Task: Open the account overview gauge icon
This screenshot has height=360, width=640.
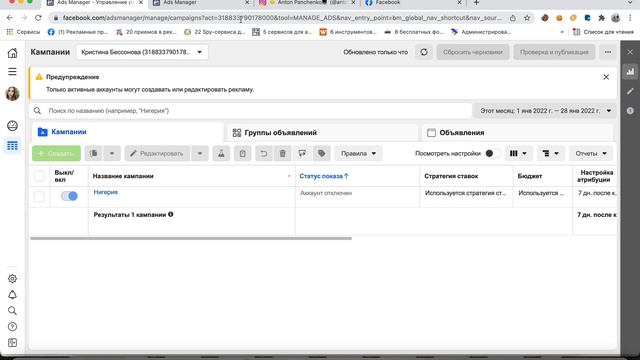Action: [13, 126]
